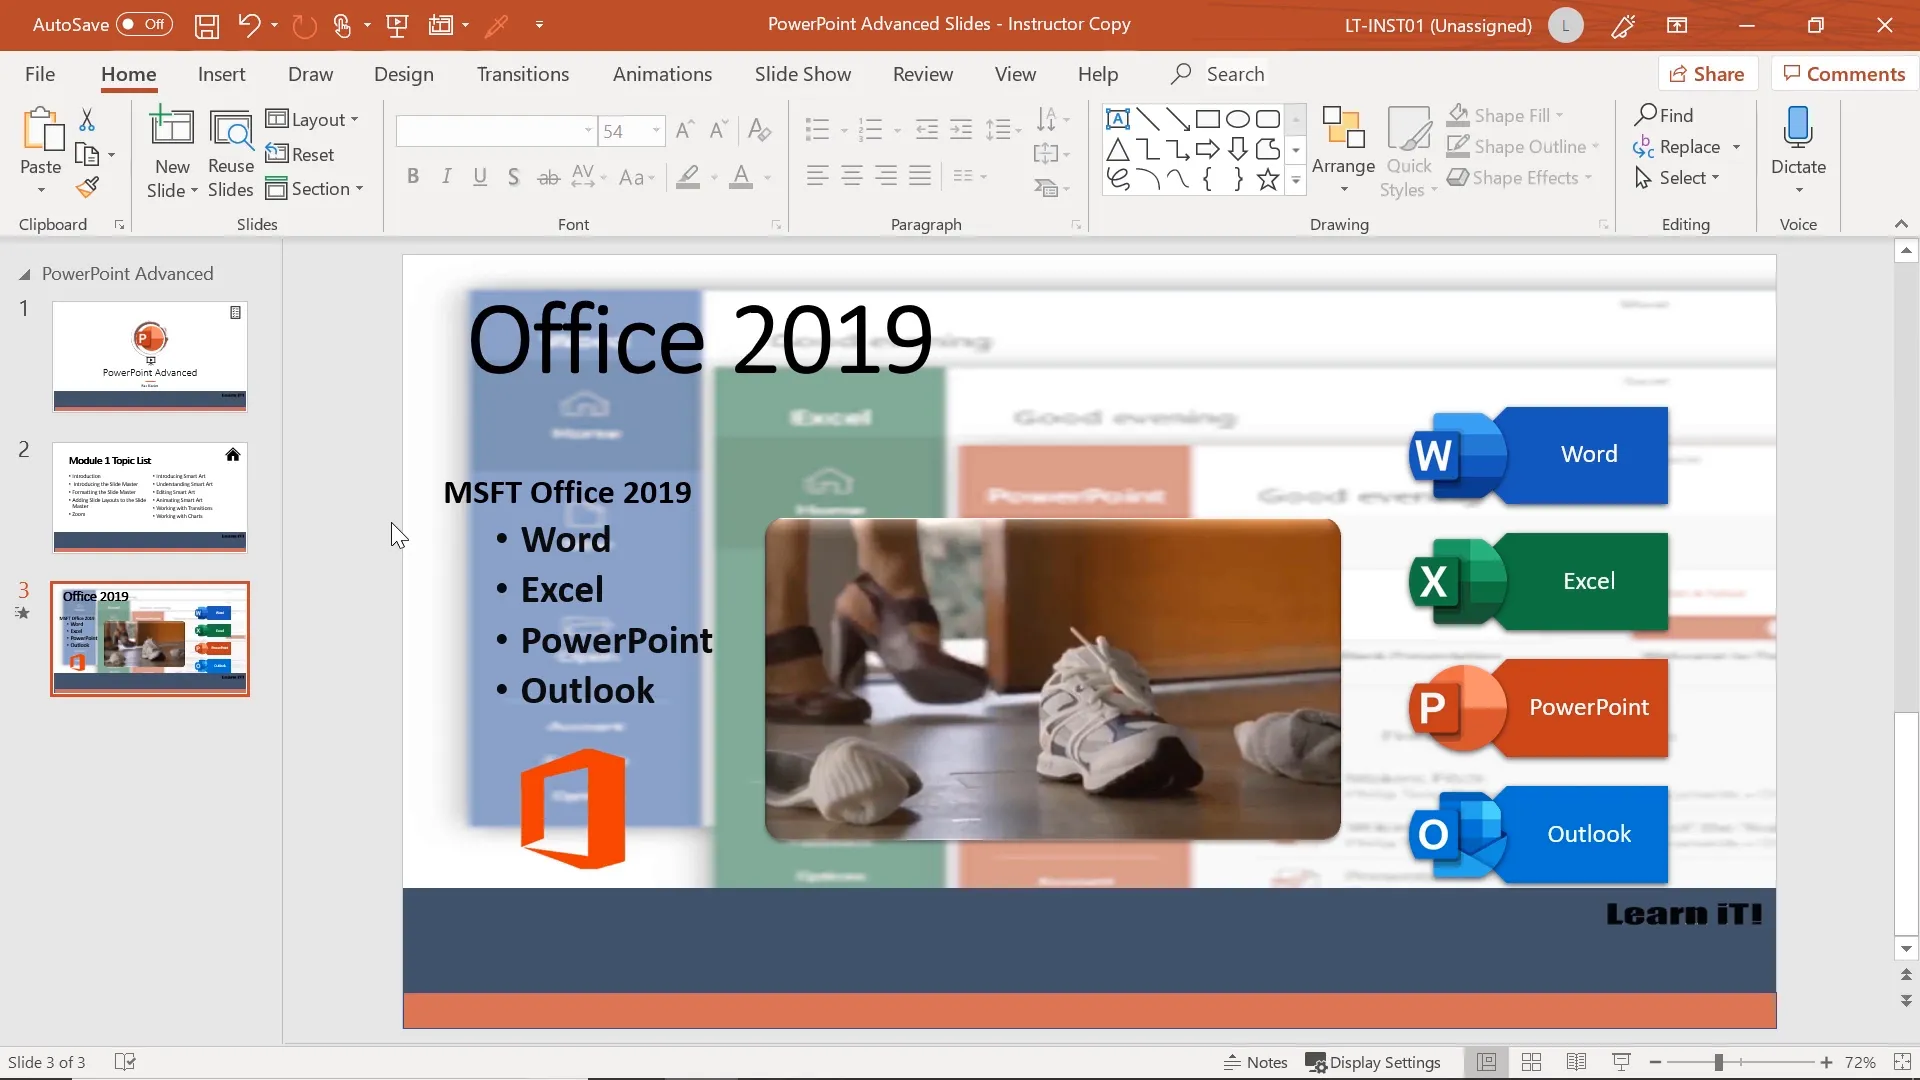
Task: Open the font size dropdown
Action: [x=656, y=131]
